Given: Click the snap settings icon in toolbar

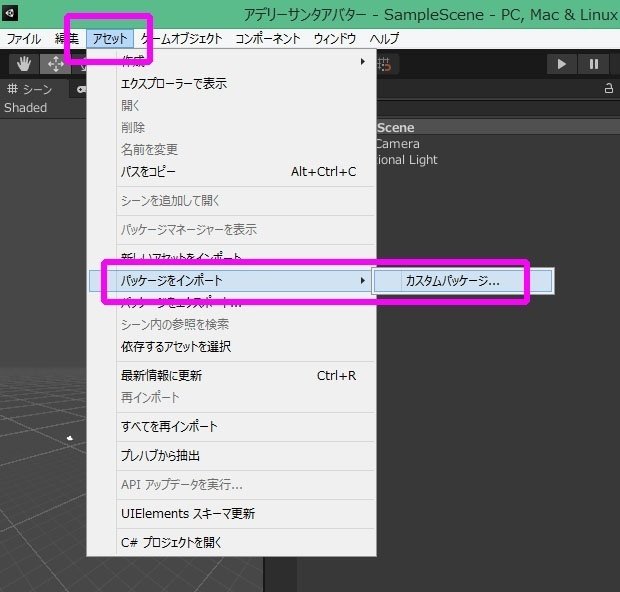Looking at the screenshot, I should click(x=384, y=64).
